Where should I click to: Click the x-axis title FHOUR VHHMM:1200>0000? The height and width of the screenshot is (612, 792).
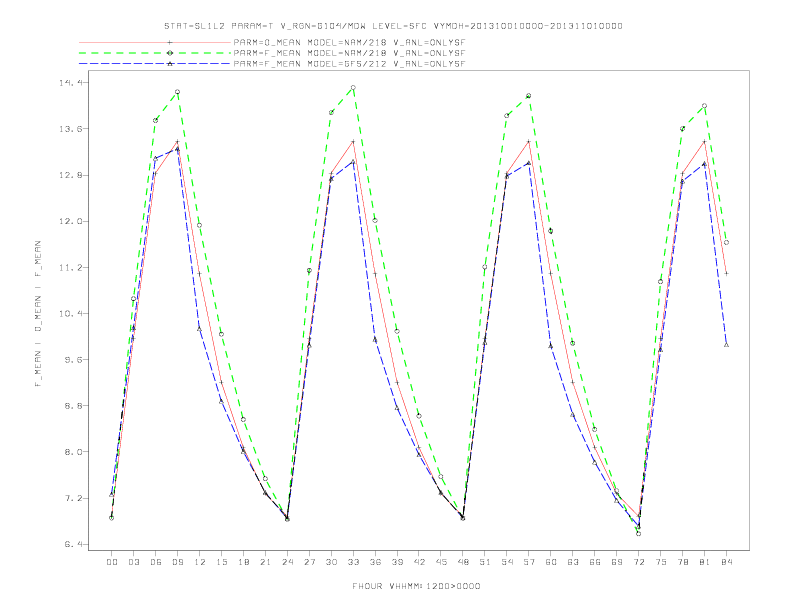[x=416, y=586]
